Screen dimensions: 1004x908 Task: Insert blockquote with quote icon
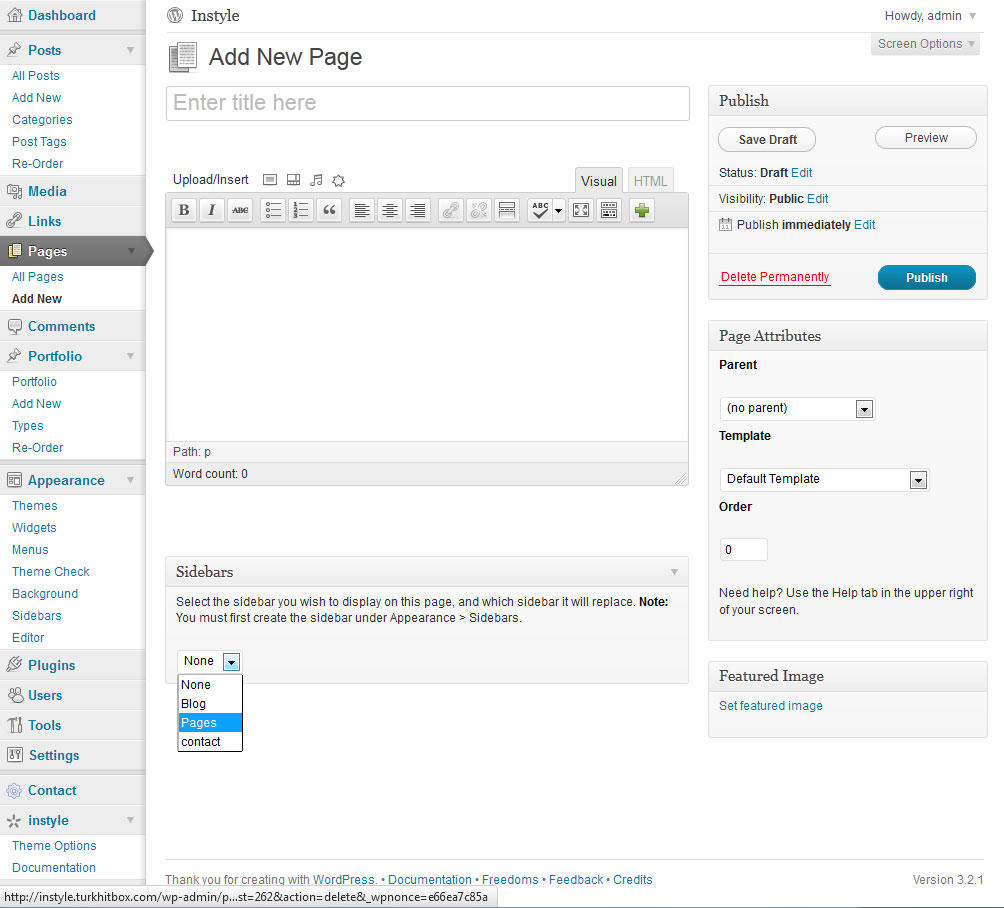tap(329, 210)
